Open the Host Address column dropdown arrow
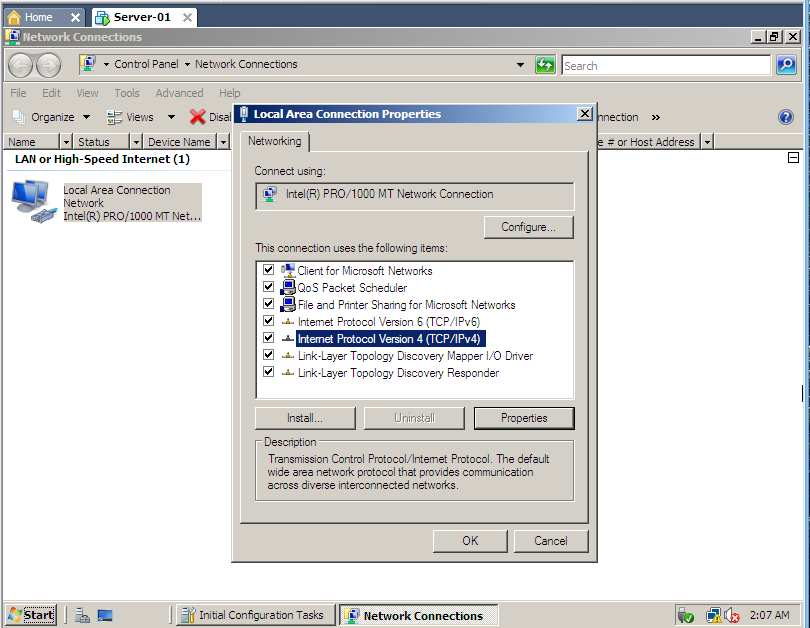Viewport: 810px width, 628px height. [707, 142]
